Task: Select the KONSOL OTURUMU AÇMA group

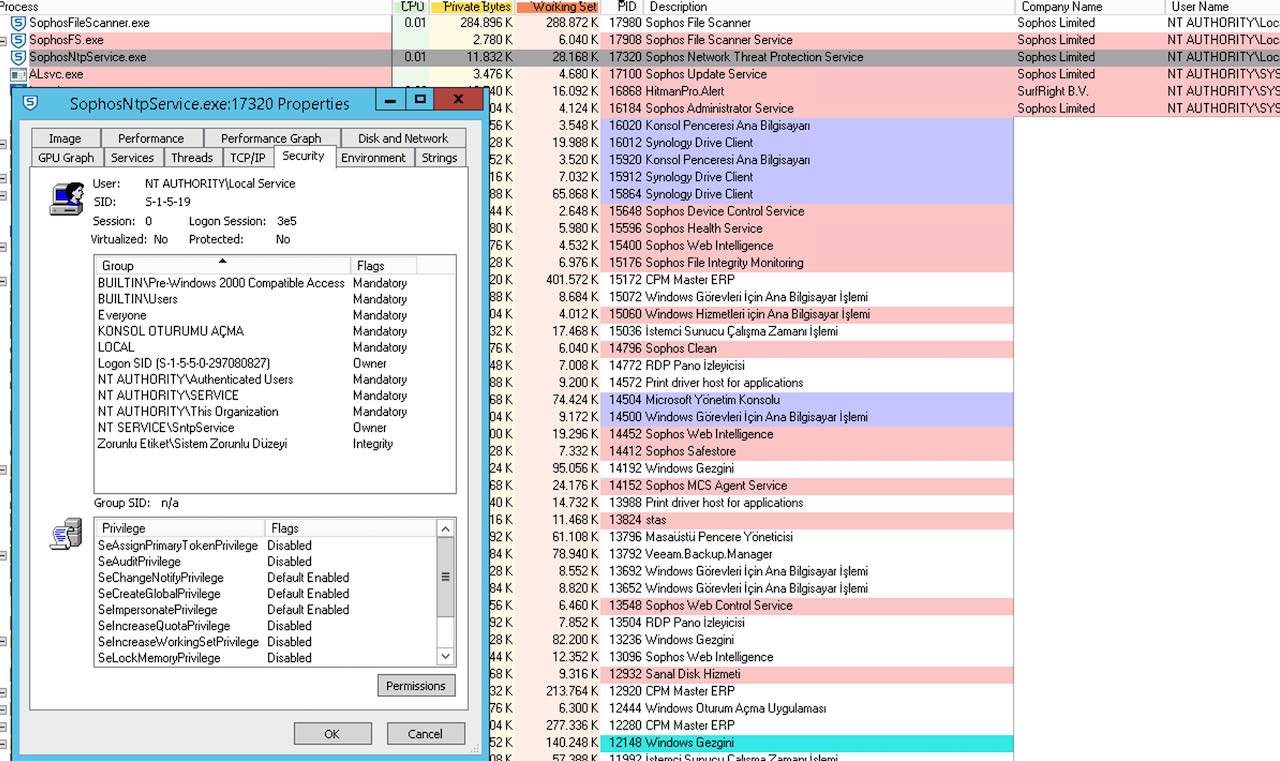Action: tap(275, 331)
